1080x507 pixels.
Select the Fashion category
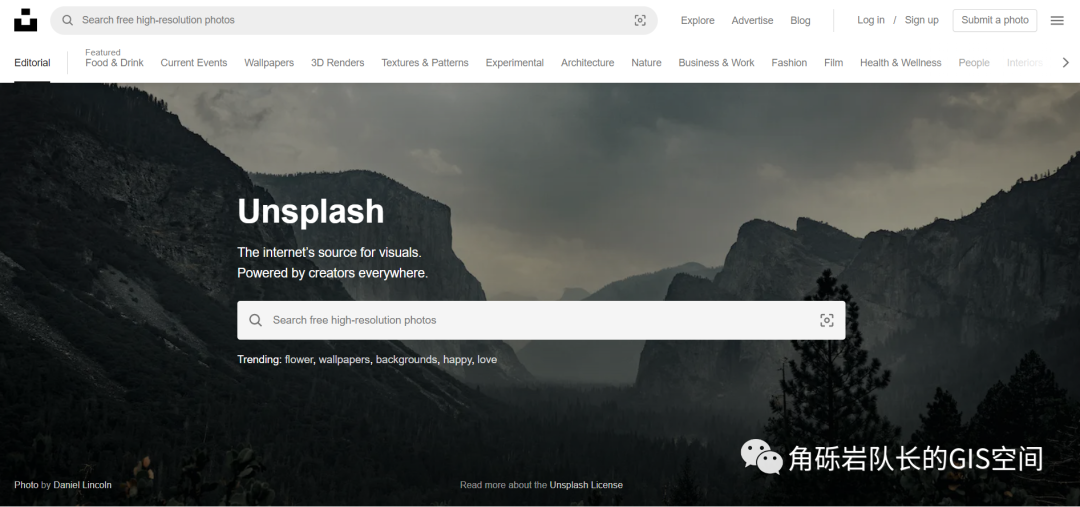(x=789, y=63)
